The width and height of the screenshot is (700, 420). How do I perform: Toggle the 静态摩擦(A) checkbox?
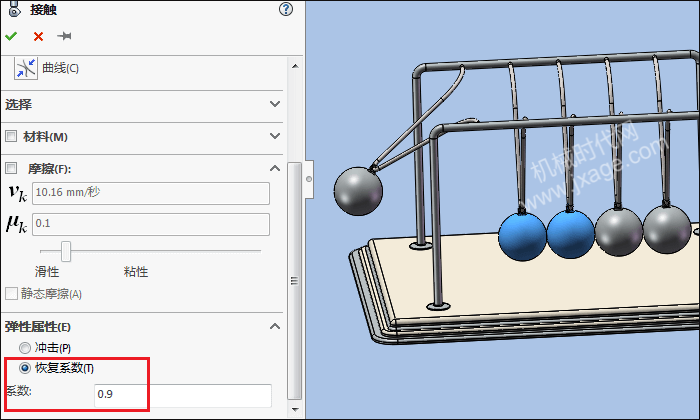pyautogui.click(x=11, y=294)
